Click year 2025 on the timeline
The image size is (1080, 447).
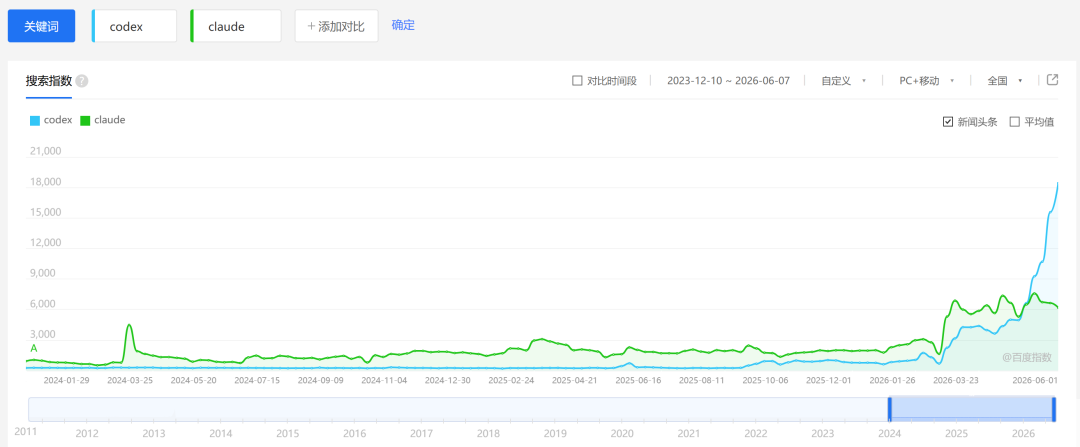pyautogui.click(x=956, y=434)
